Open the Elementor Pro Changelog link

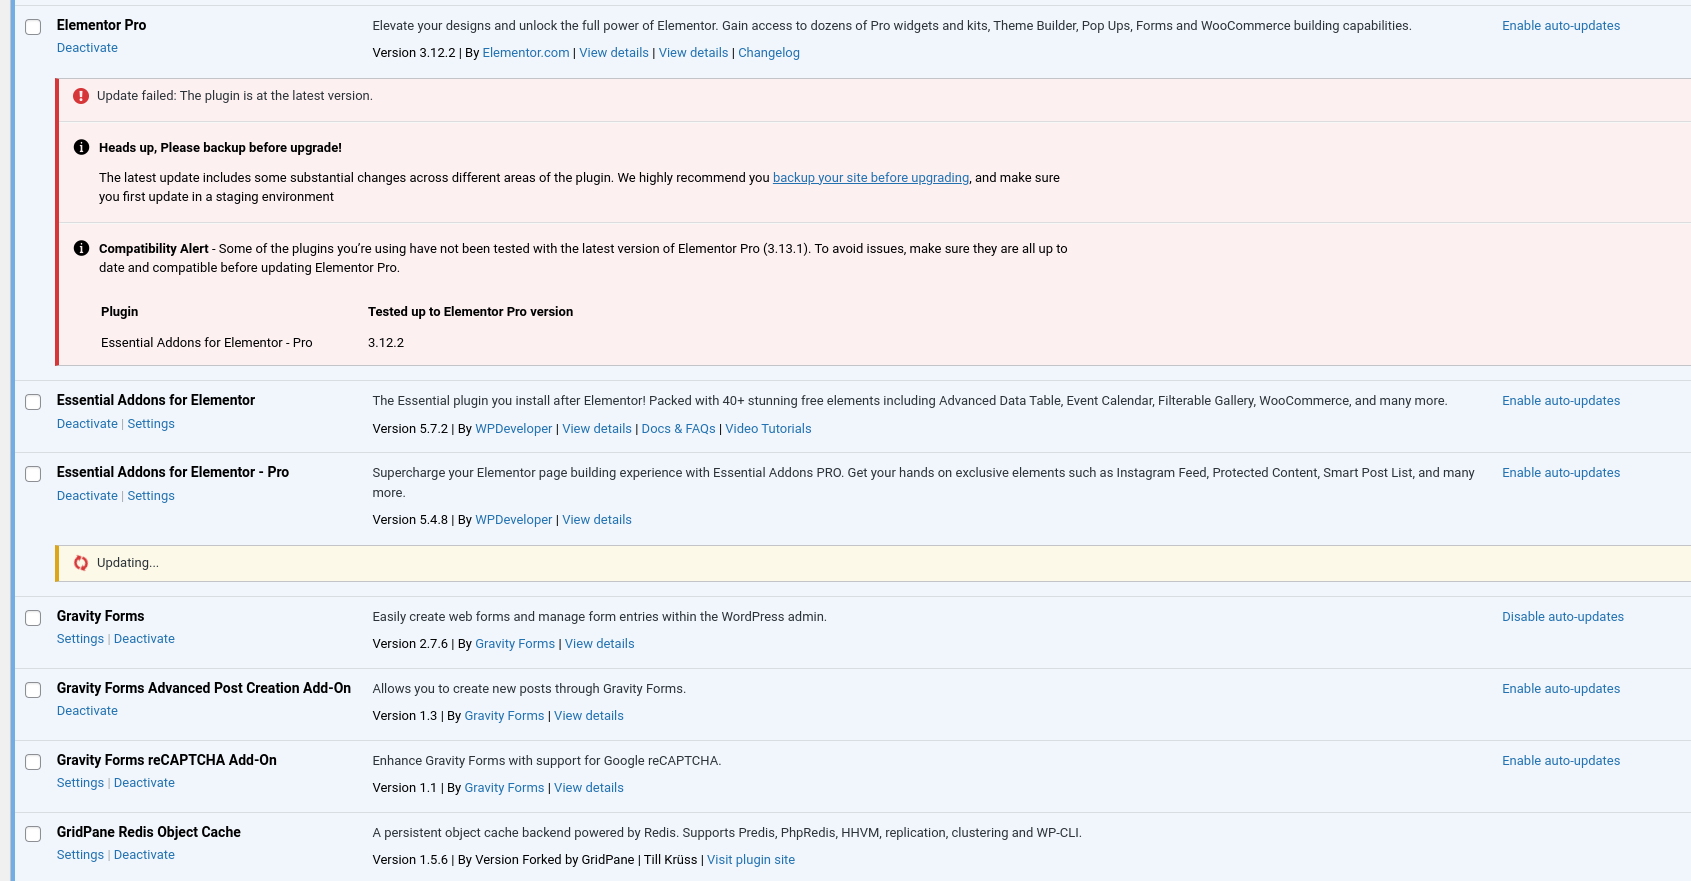point(768,53)
